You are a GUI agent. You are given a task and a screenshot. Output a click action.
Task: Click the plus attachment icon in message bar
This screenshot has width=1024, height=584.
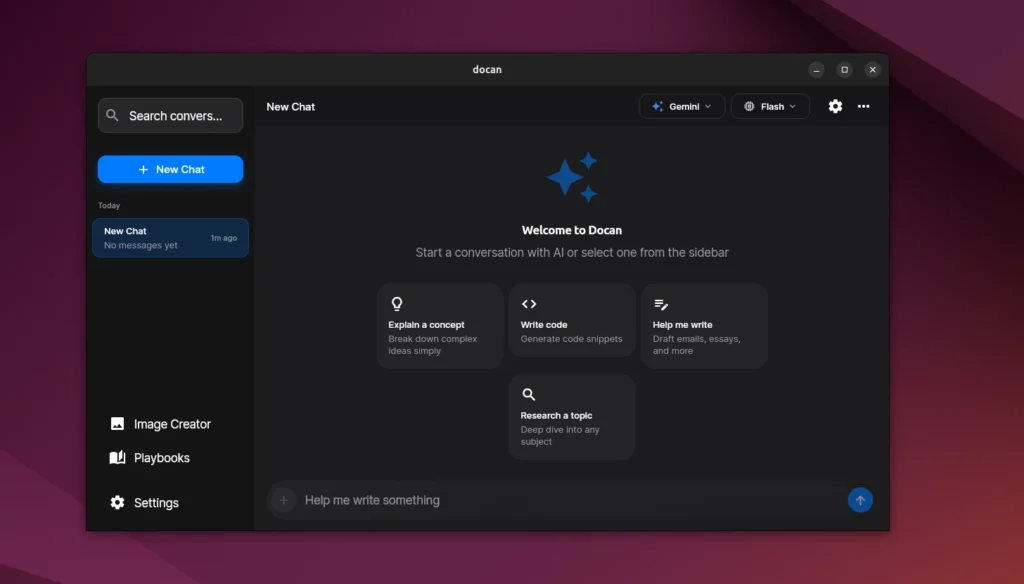tap(283, 500)
